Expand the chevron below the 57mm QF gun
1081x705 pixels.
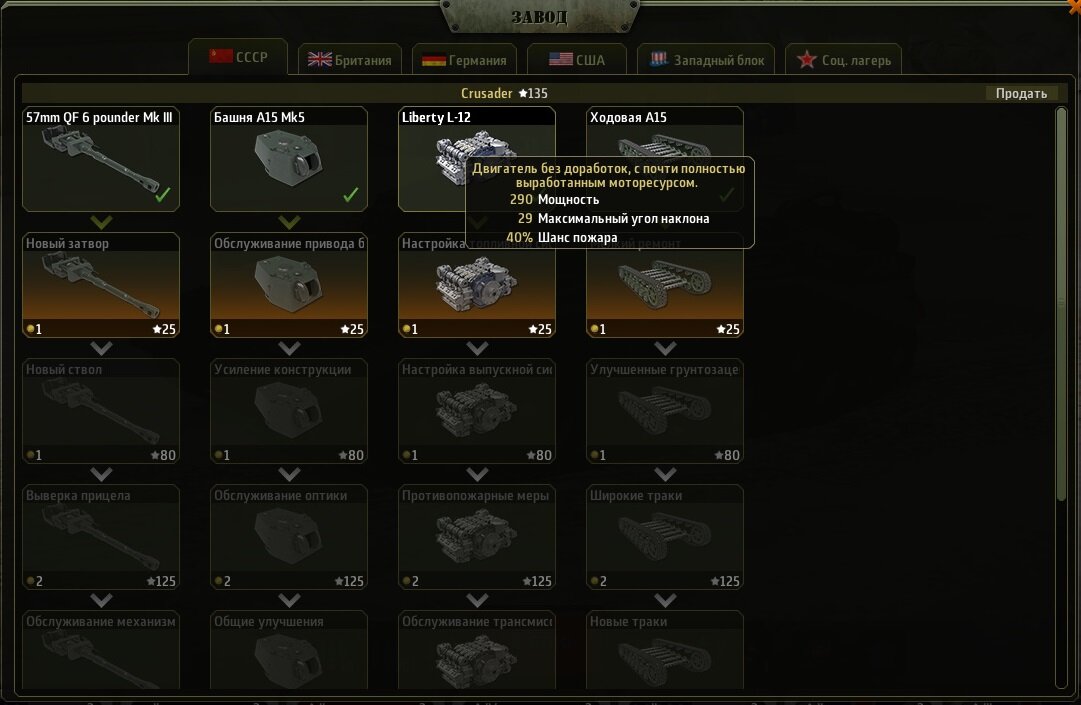(101, 222)
